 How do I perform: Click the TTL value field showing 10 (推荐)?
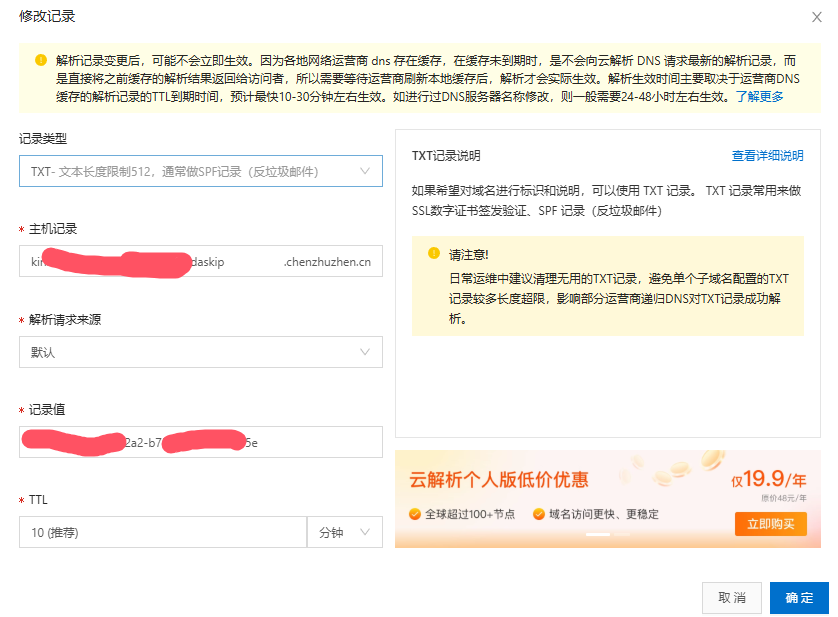(163, 532)
